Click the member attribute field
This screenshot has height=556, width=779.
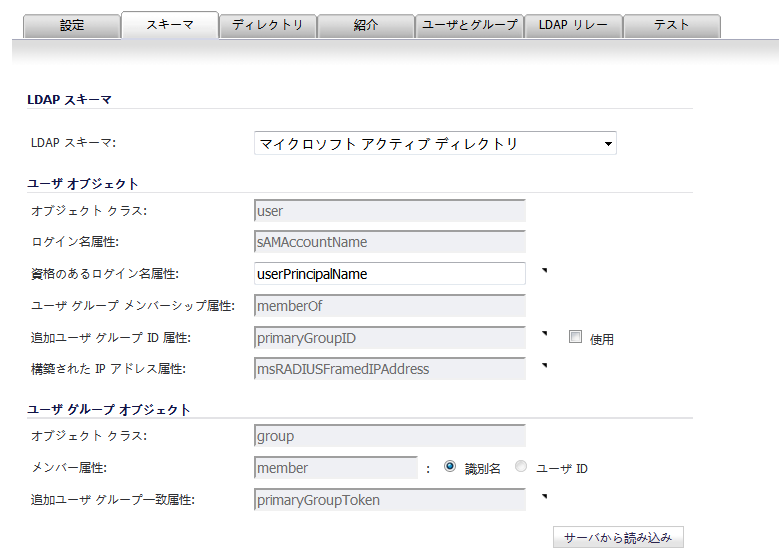pos(335,468)
